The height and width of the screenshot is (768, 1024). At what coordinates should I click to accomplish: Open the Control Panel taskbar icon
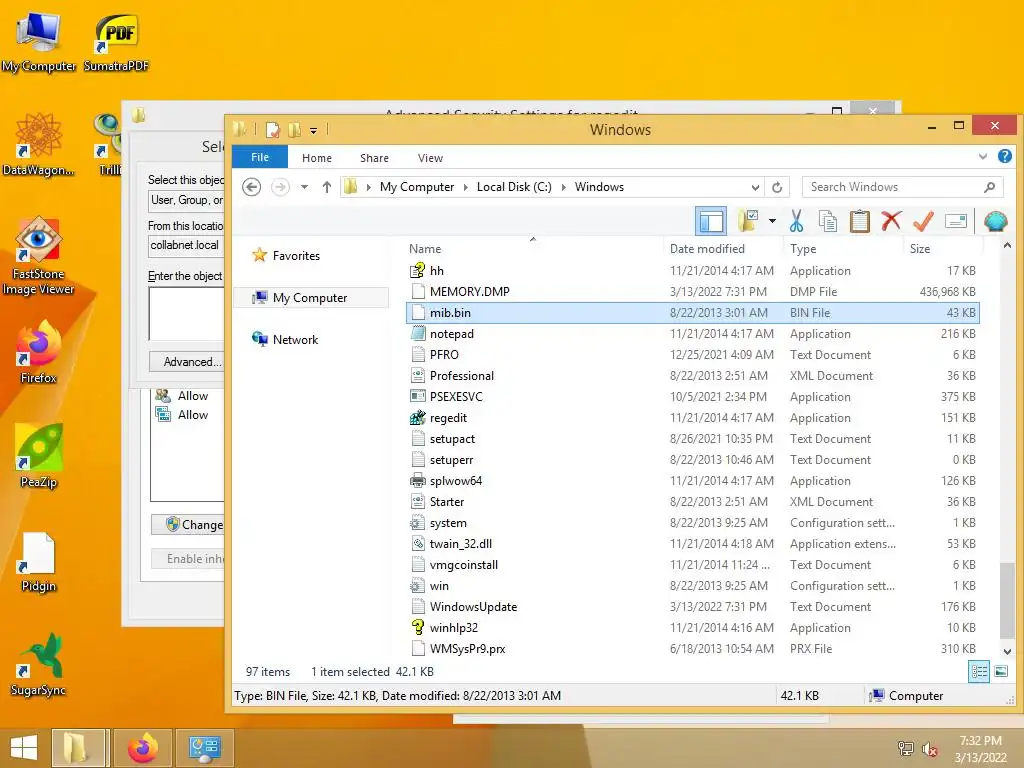pyautogui.click(x=204, y=748)
